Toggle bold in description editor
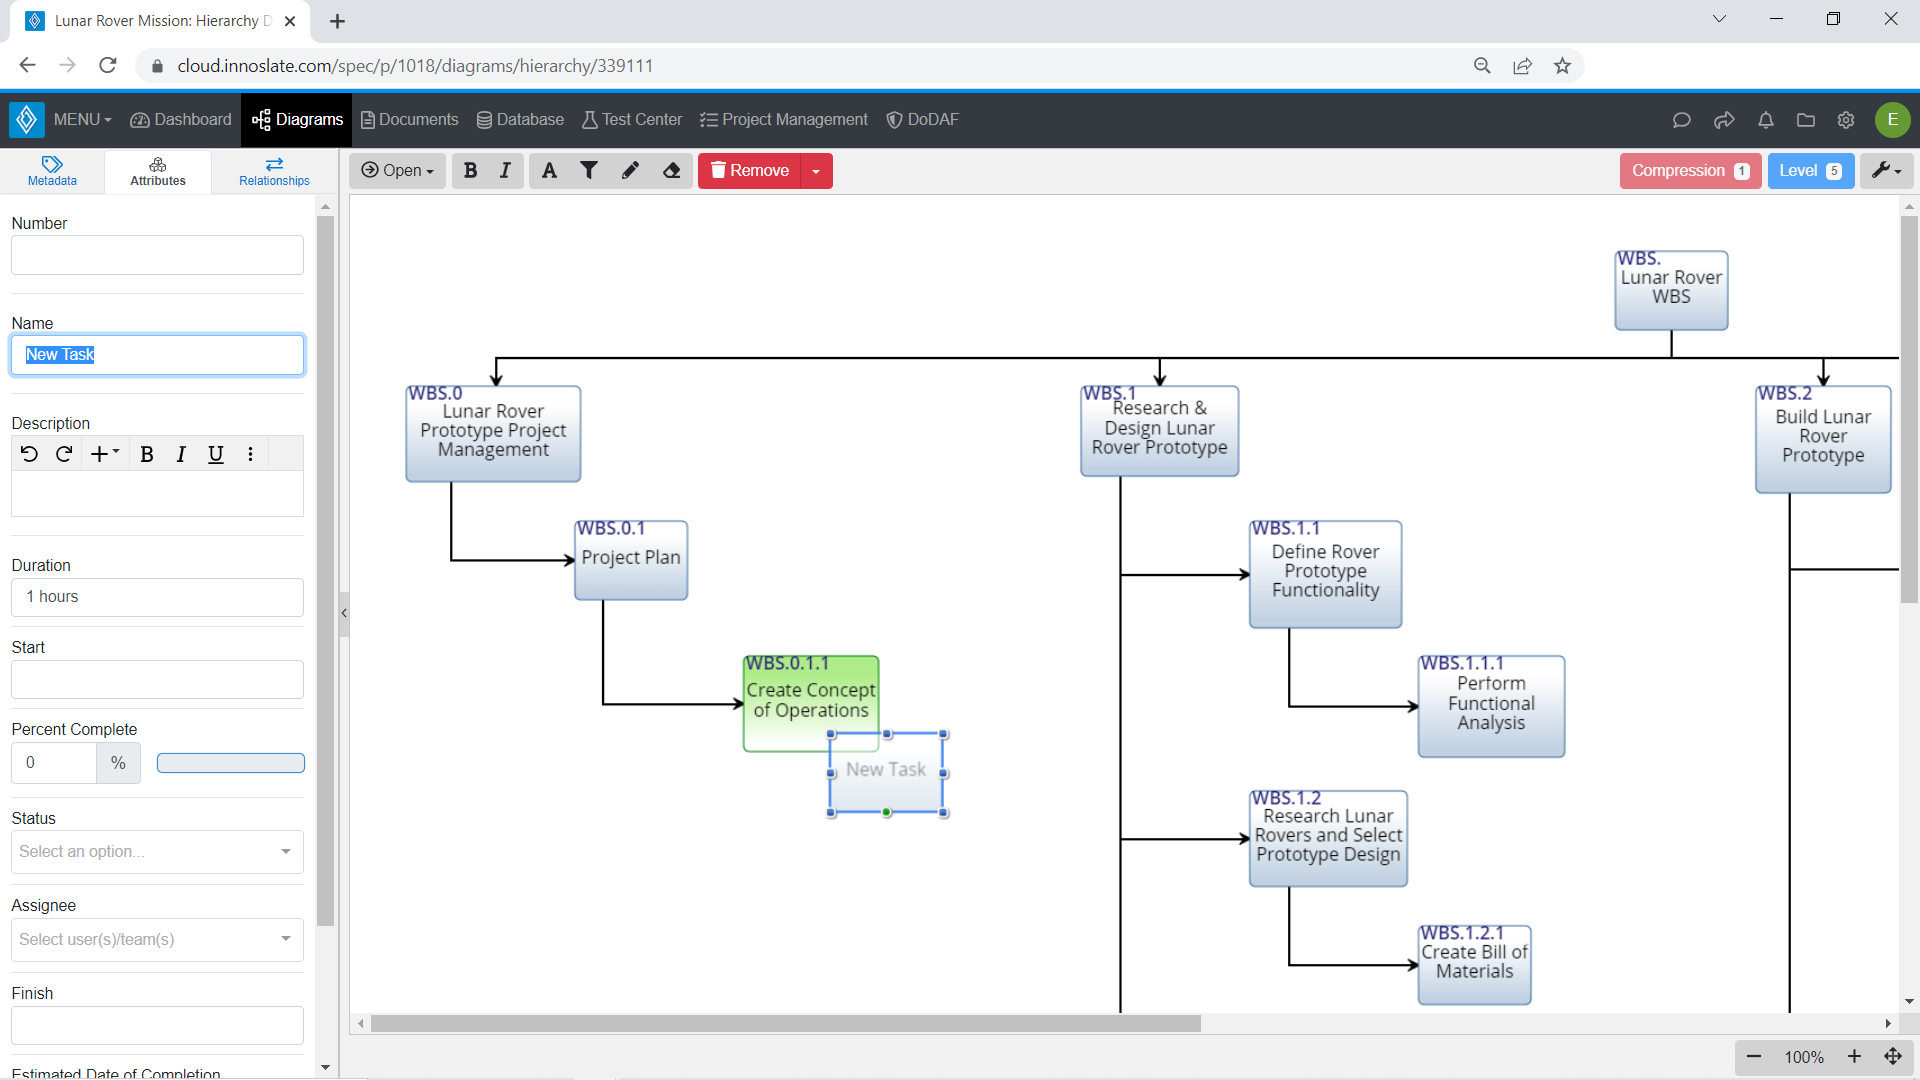This screenshot has width=1920, height=1080. click(x=147, y=454)
